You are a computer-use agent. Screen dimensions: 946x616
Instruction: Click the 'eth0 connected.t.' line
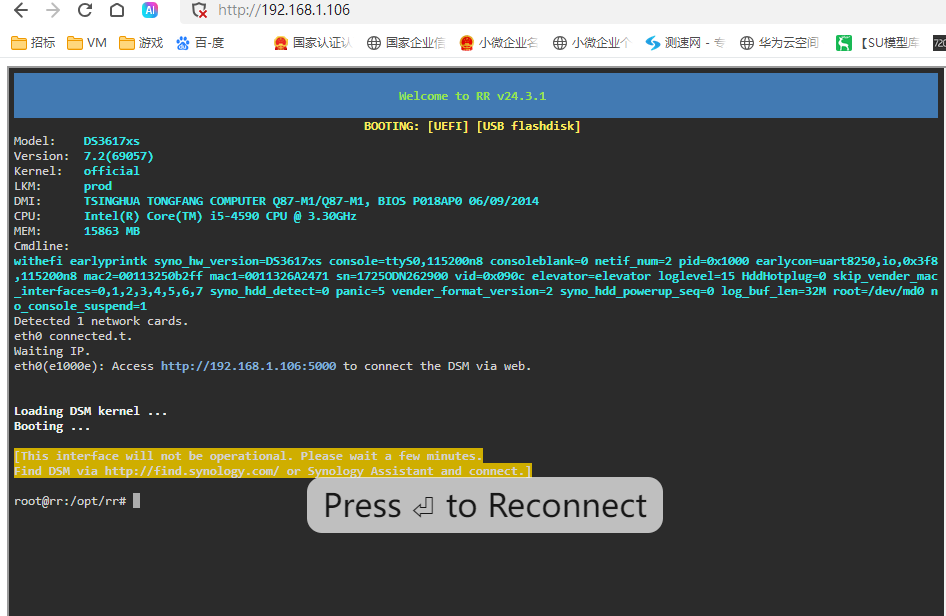click(73, 336)
